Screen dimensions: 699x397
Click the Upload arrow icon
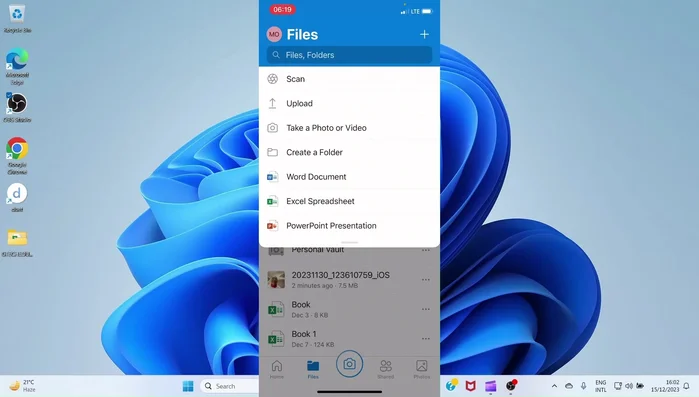click(x=272, y=103)
